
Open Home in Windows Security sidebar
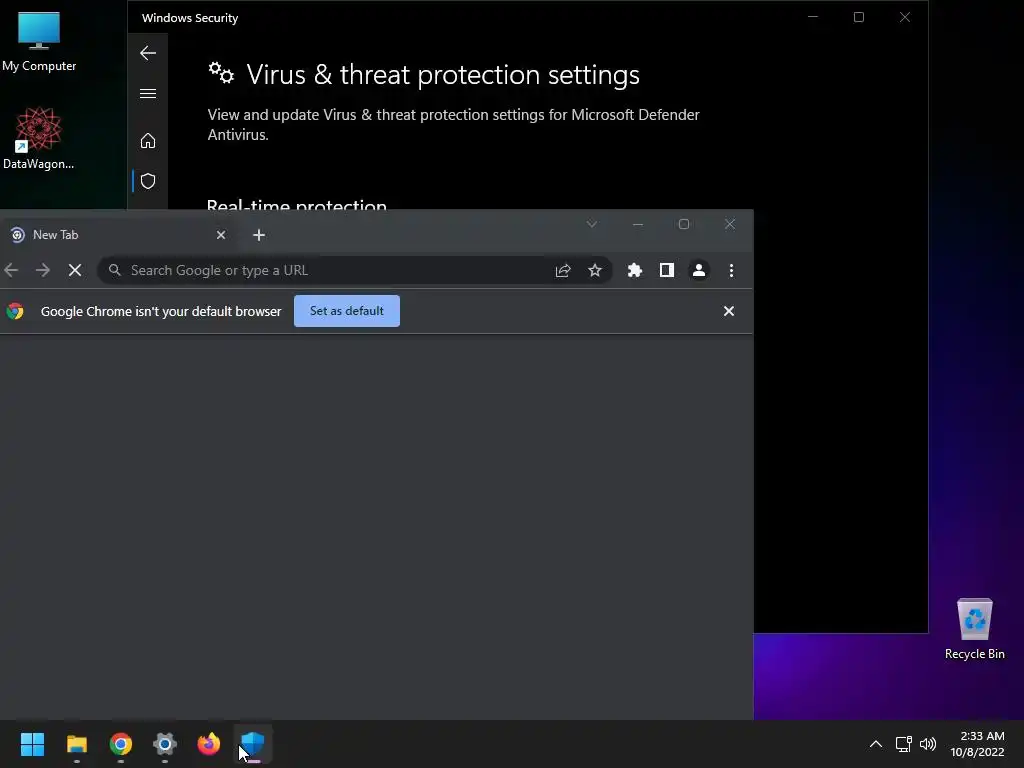point(148,140)
